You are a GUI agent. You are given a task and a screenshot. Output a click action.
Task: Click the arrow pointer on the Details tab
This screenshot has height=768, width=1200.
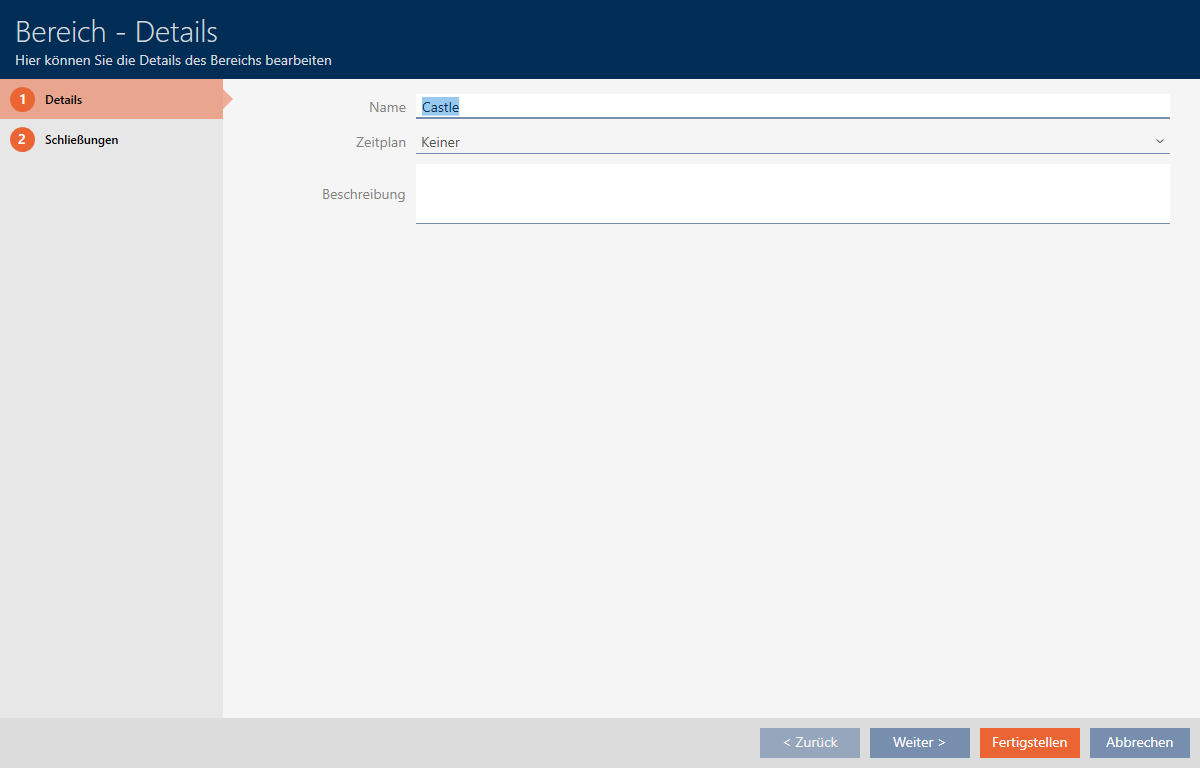click(227, 100)
